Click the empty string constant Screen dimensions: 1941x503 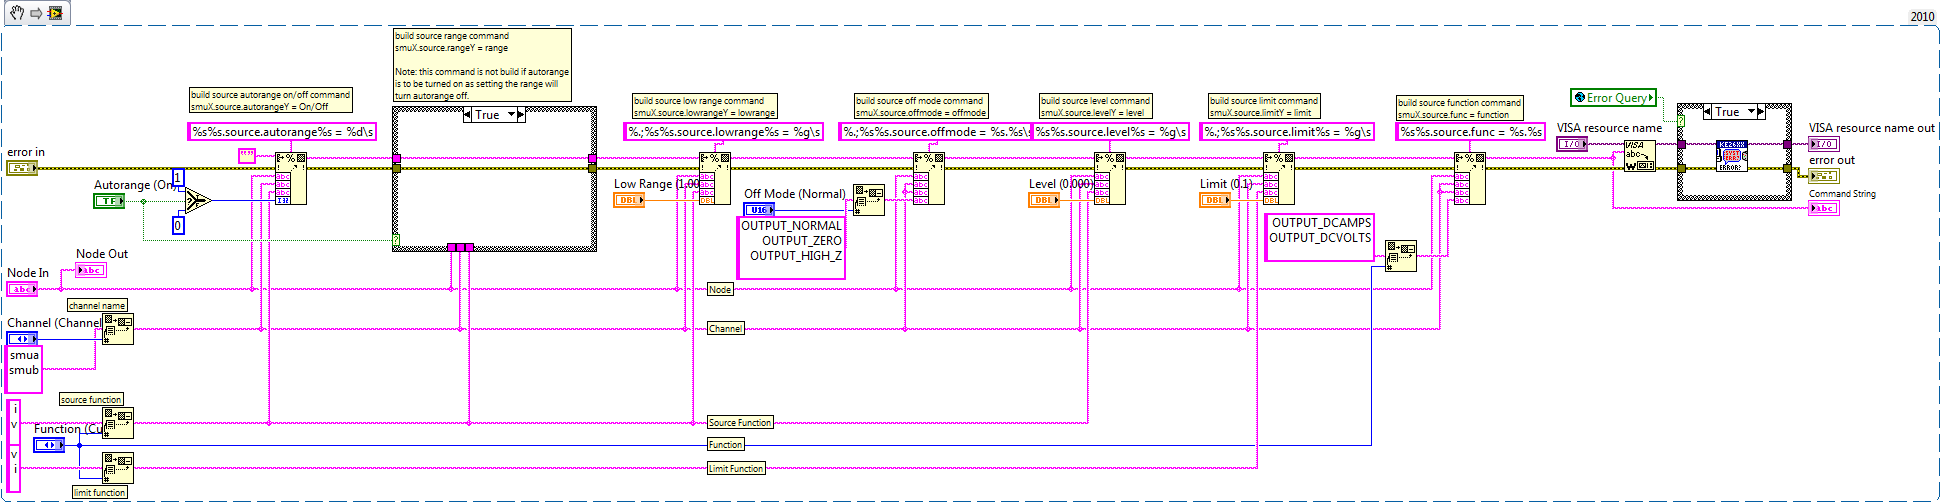pyautogui.click(x=247, y=155)
